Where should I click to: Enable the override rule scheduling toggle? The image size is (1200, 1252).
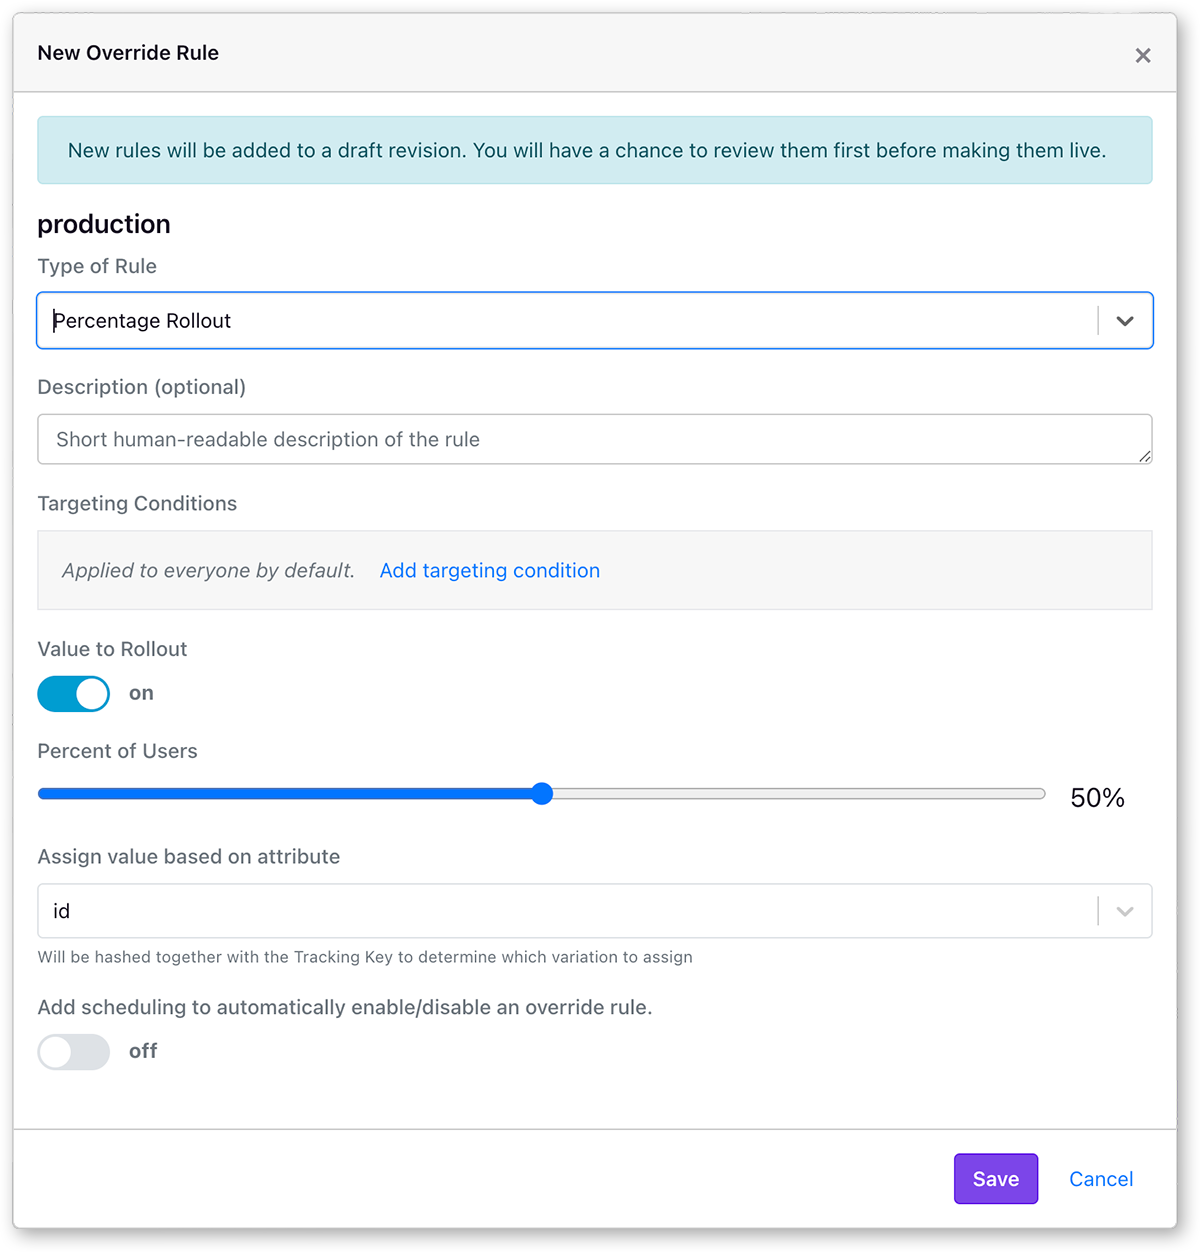point(74,1052)
